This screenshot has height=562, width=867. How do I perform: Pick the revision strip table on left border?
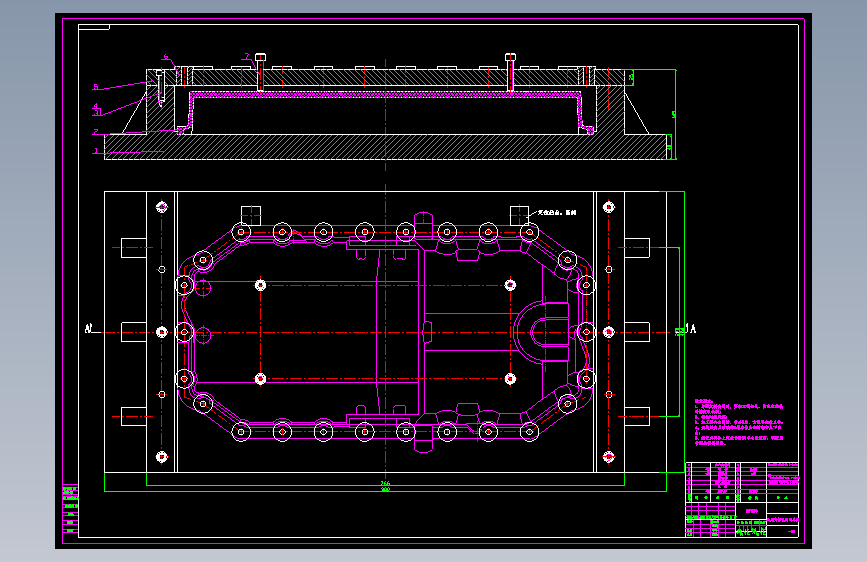(70, 509)
